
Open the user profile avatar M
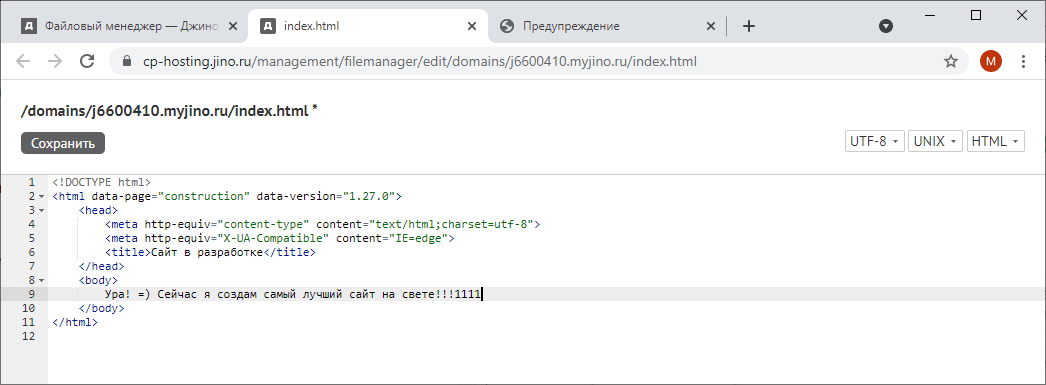[x=991, y=61]
